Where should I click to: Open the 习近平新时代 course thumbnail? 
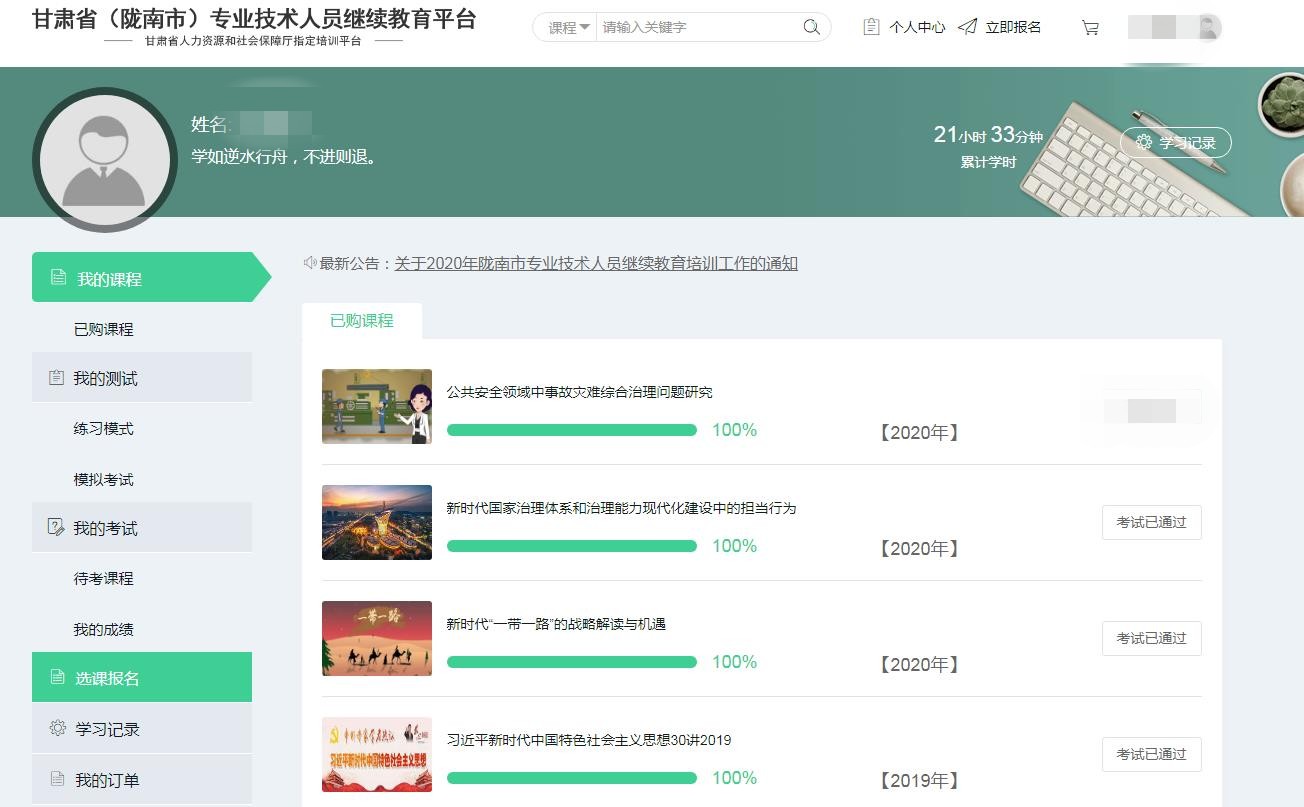[x=377, y=754]
